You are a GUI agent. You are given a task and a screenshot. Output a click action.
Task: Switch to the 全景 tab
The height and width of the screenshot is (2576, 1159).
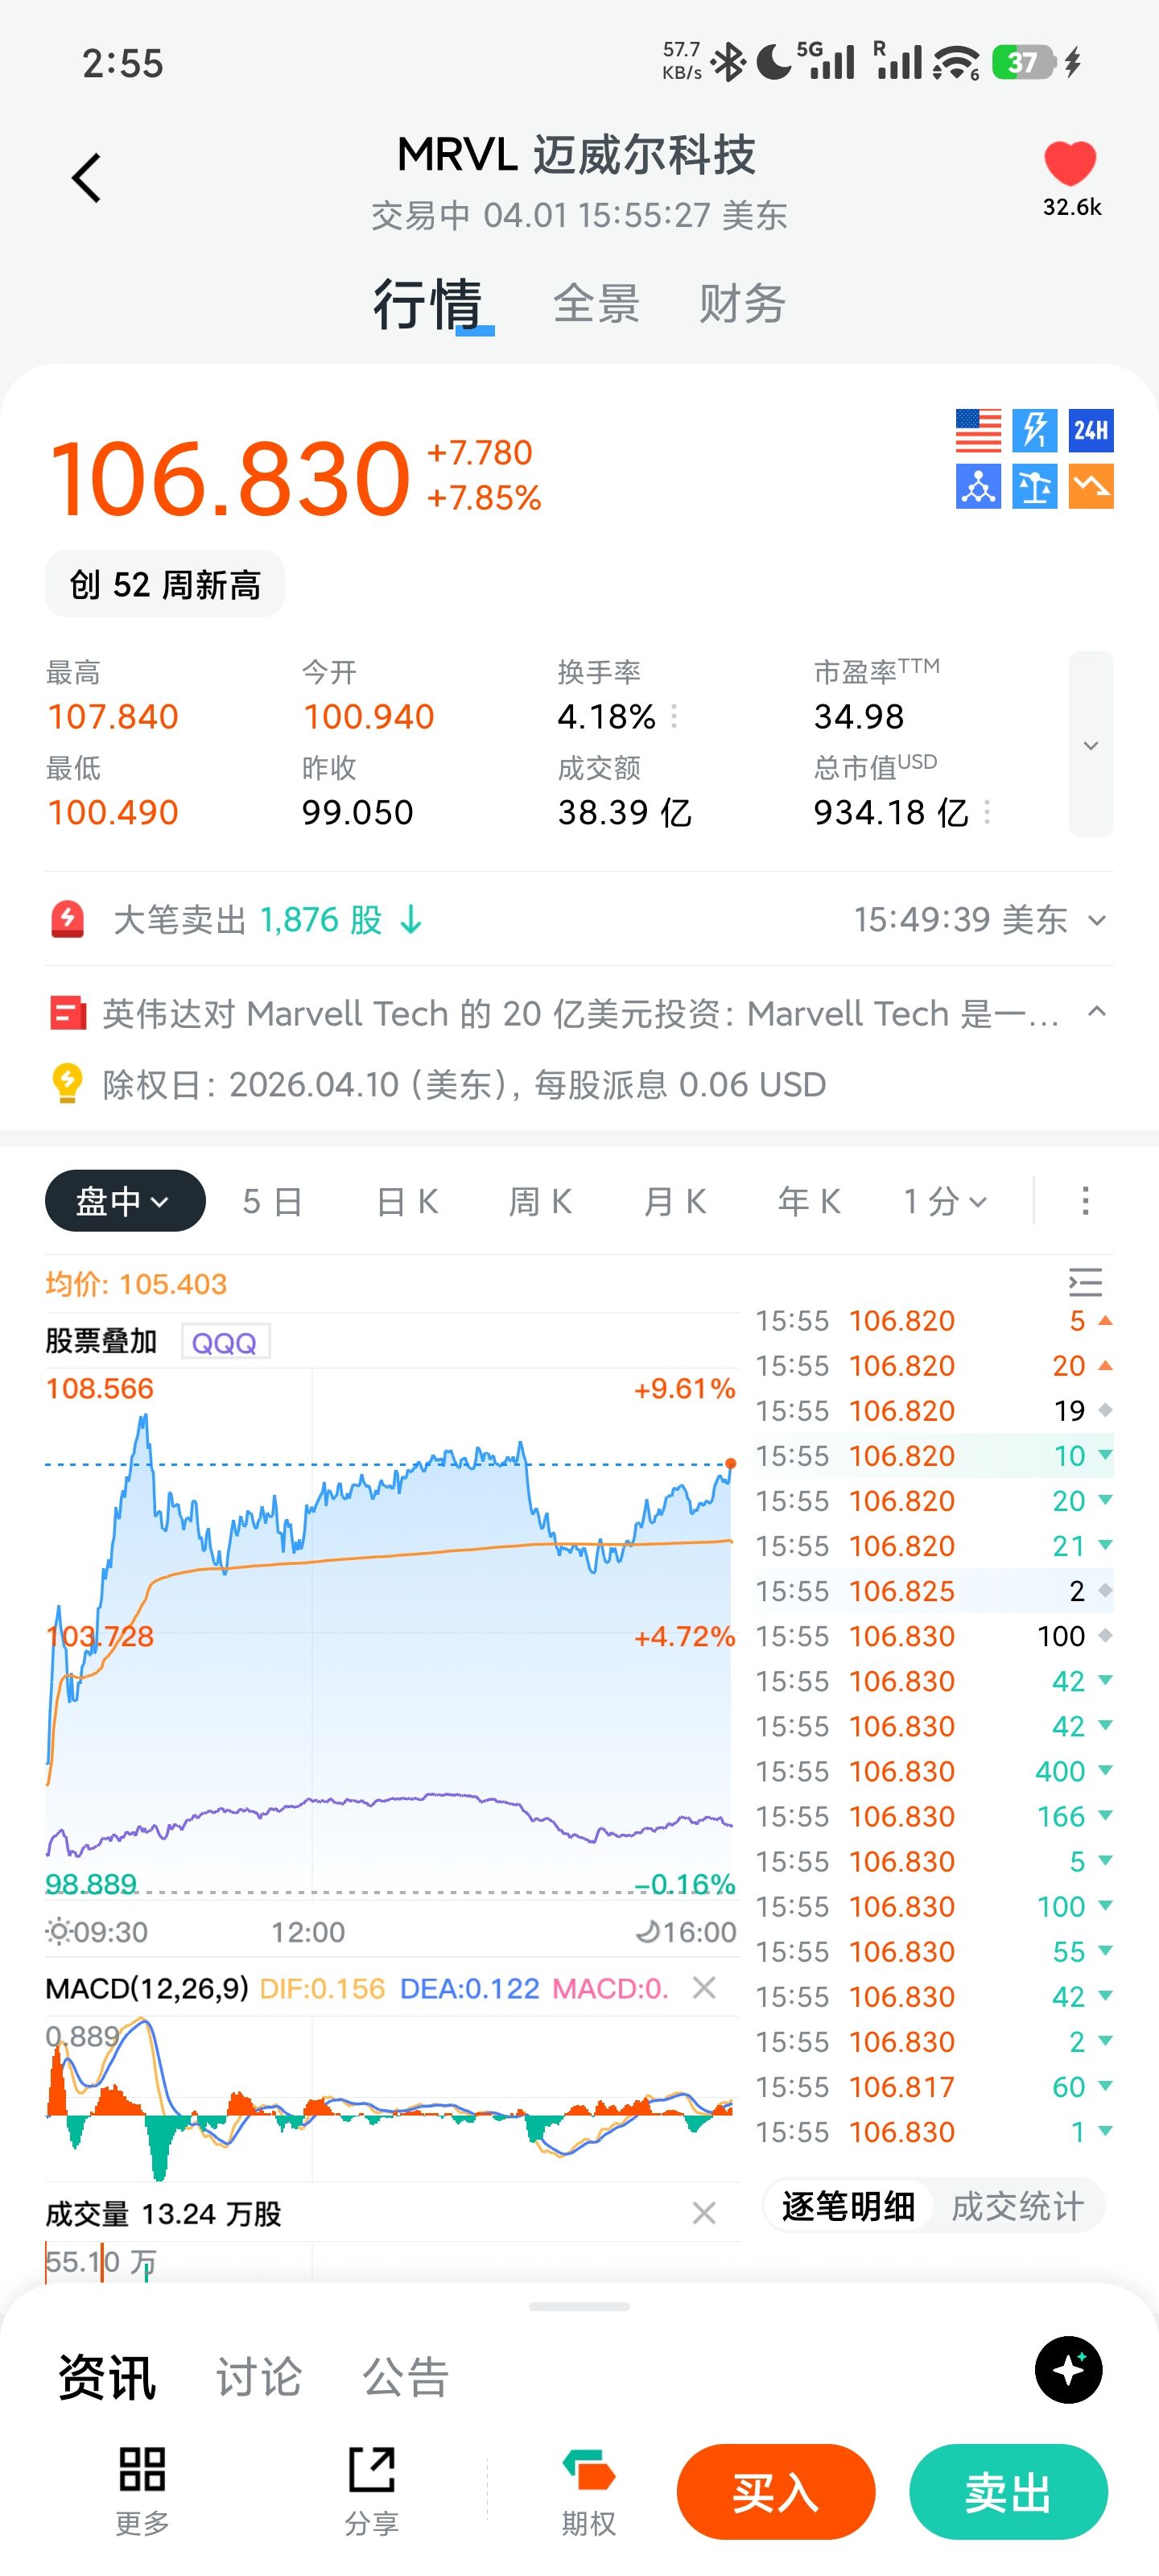[x=596, y=304]
